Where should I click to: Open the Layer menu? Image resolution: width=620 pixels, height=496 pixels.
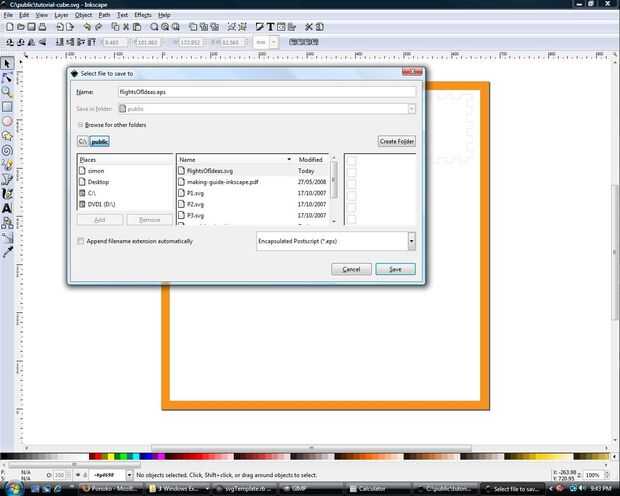point(61,15)
